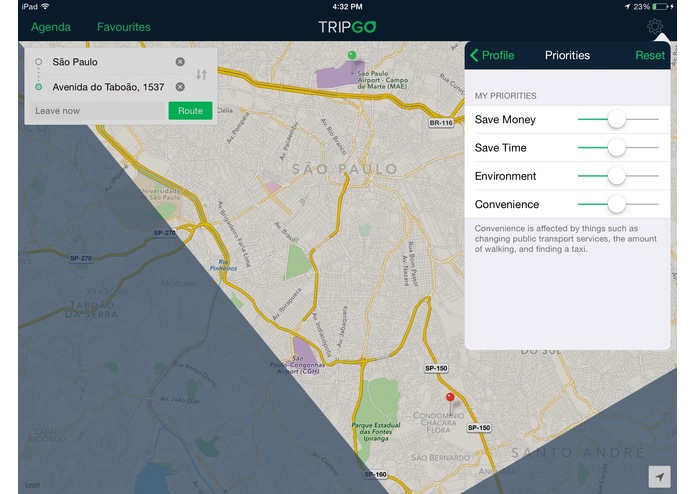Viewport: 695px width, 494px height.
Task: Tap the Legal link on the map
Action: [32, 485]
